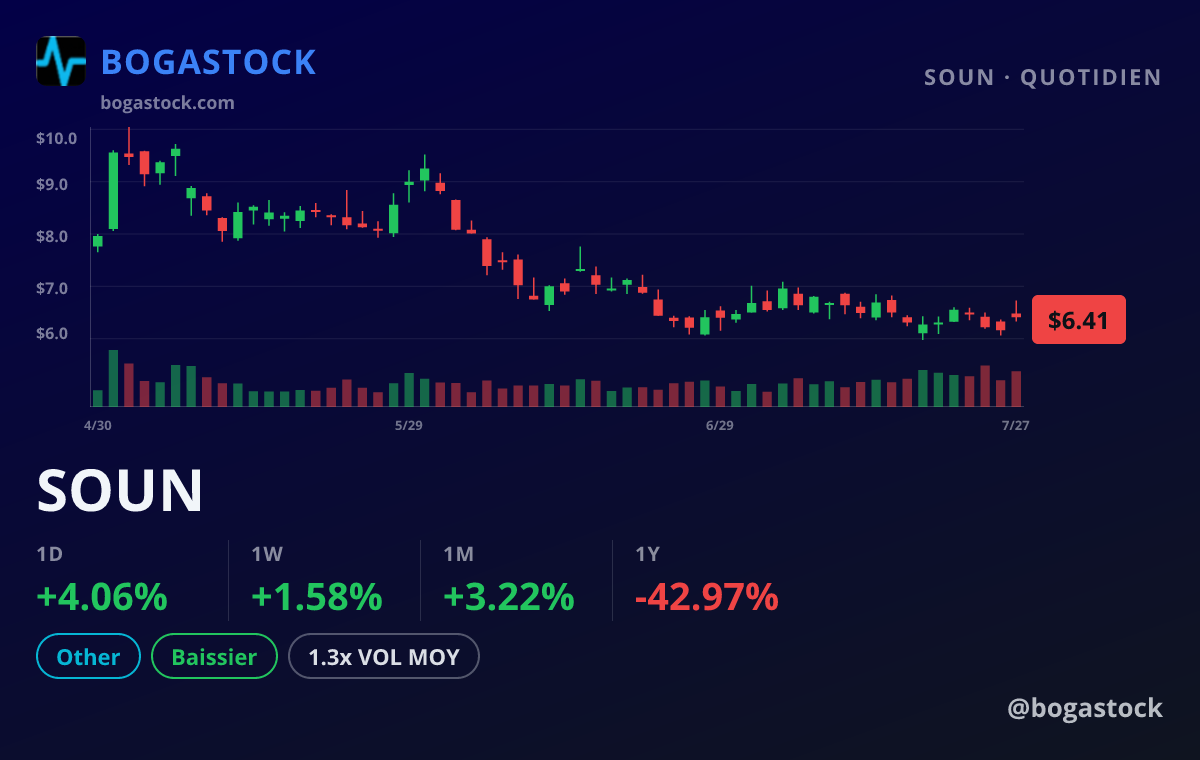The image size is (1200, 760).
Task: Click the Bogastock pulse logo icon
Action: click(x=61, y=61)
